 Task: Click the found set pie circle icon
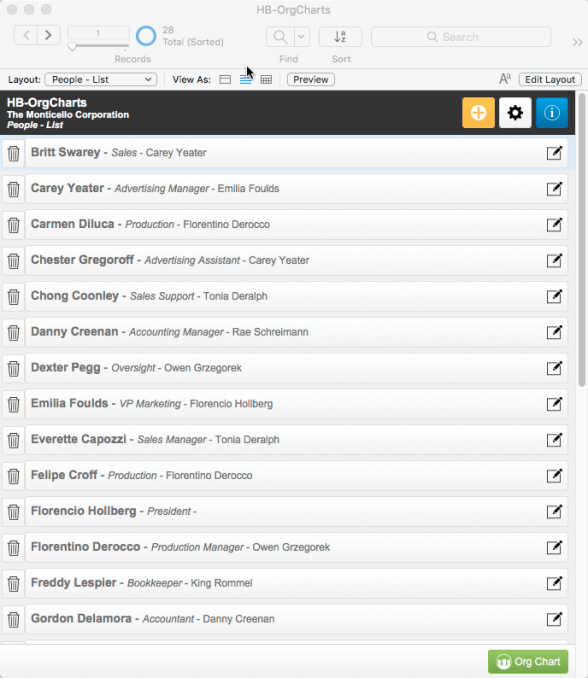coord(146,36)
